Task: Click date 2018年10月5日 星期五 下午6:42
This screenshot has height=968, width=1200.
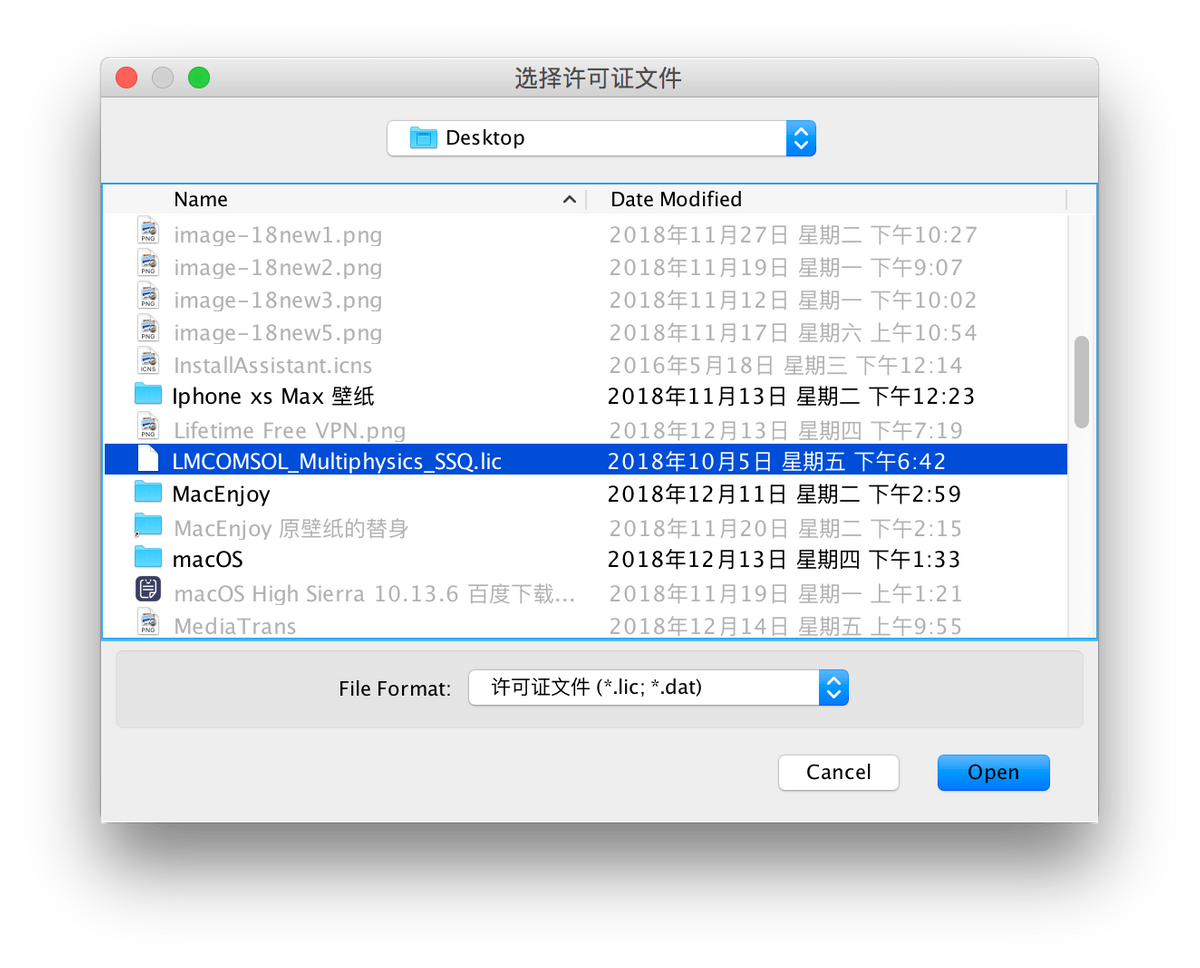Action: coord(777,461)
